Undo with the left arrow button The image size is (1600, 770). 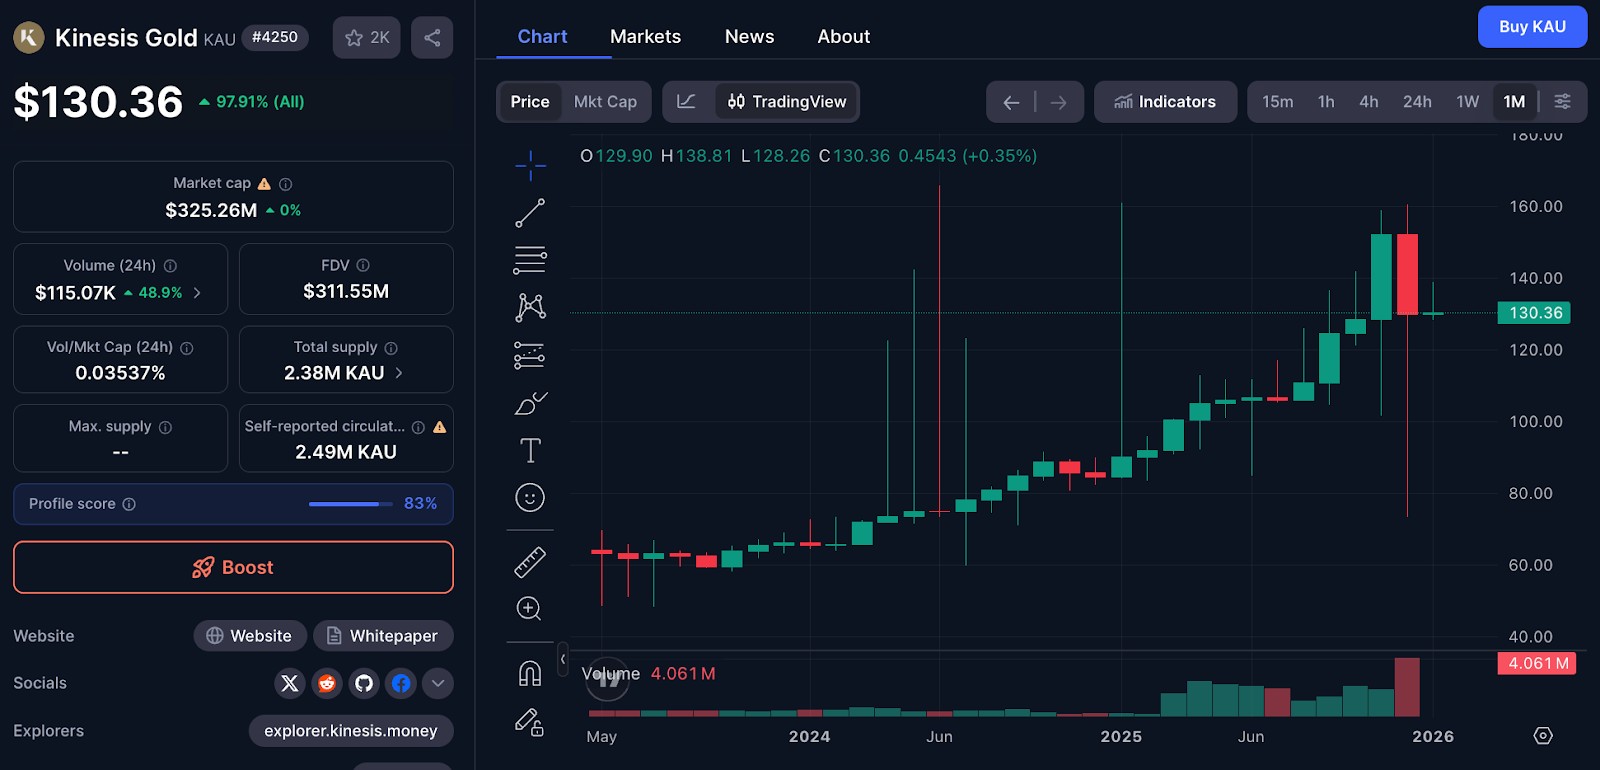click(x=1011, y=102)
